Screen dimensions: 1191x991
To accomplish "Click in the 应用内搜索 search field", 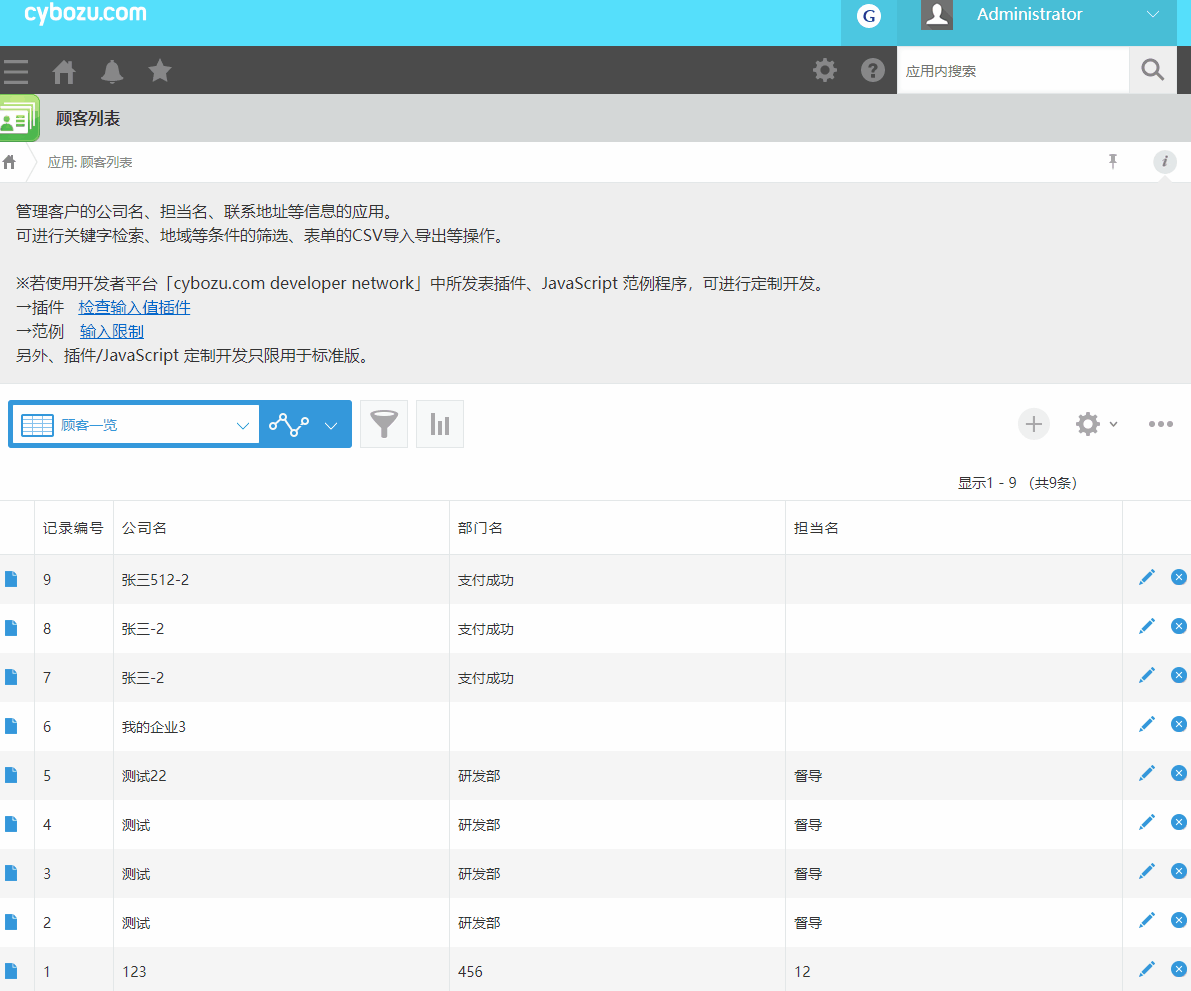I will point(1013,71).
